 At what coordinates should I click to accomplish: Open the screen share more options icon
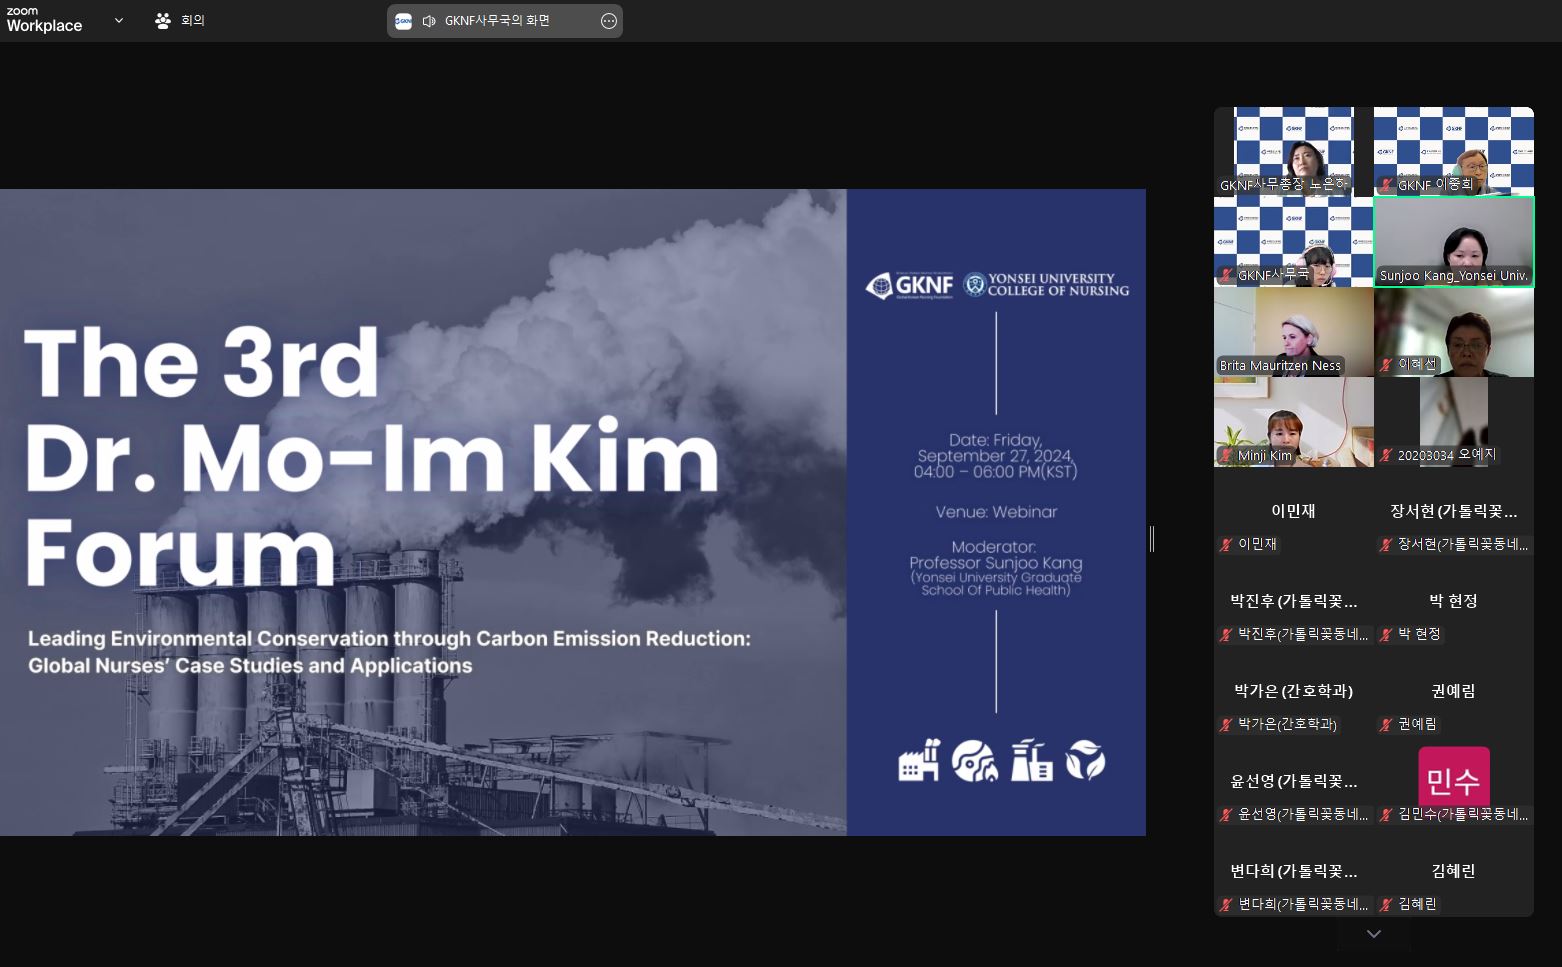click(x=608, y=21)
